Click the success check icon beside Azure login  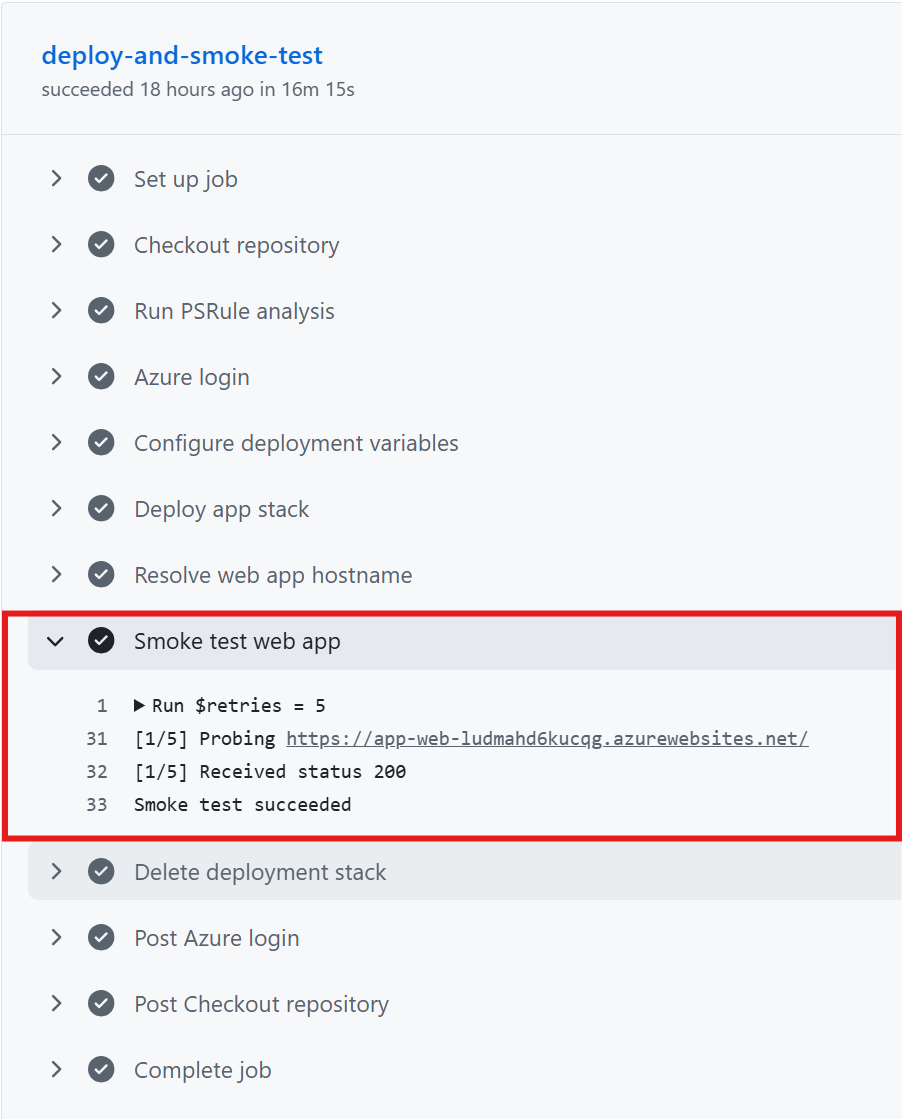101,377
